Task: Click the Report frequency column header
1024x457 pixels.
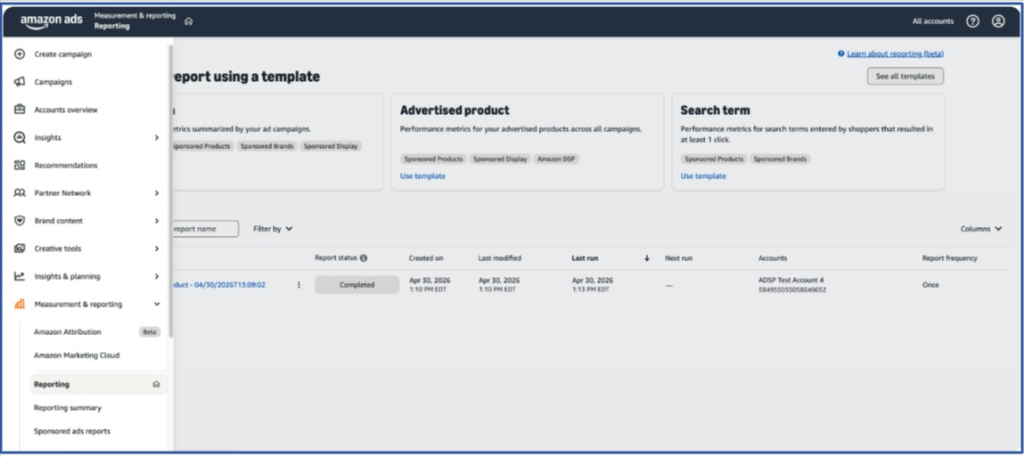Action: click(950, 258)
